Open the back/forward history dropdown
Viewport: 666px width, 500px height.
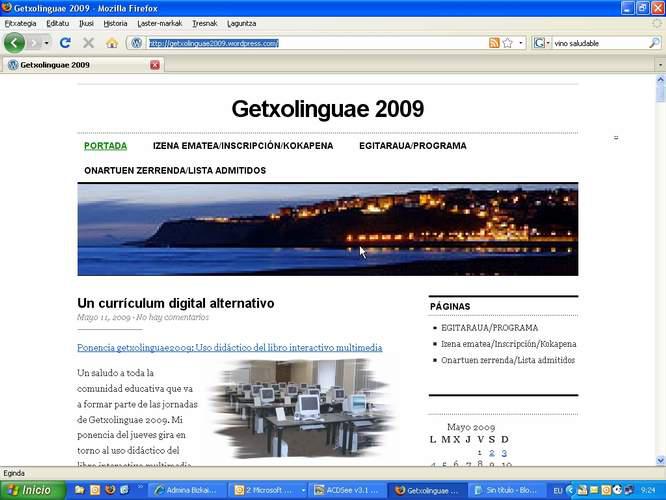tap(46, 43)
